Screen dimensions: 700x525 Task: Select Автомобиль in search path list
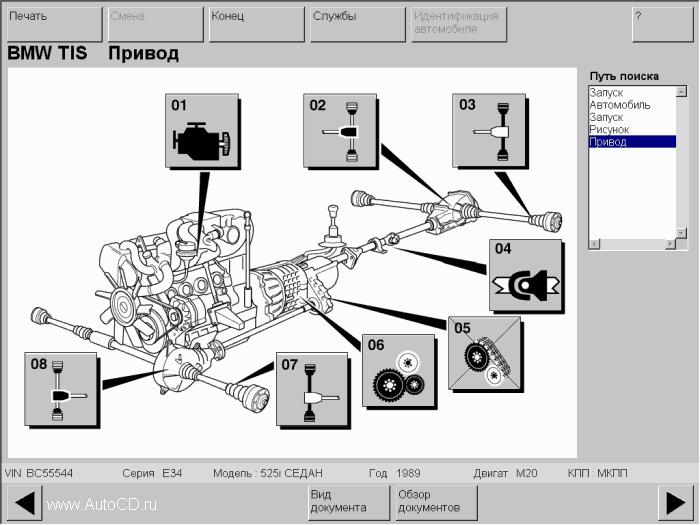(632, 105)
